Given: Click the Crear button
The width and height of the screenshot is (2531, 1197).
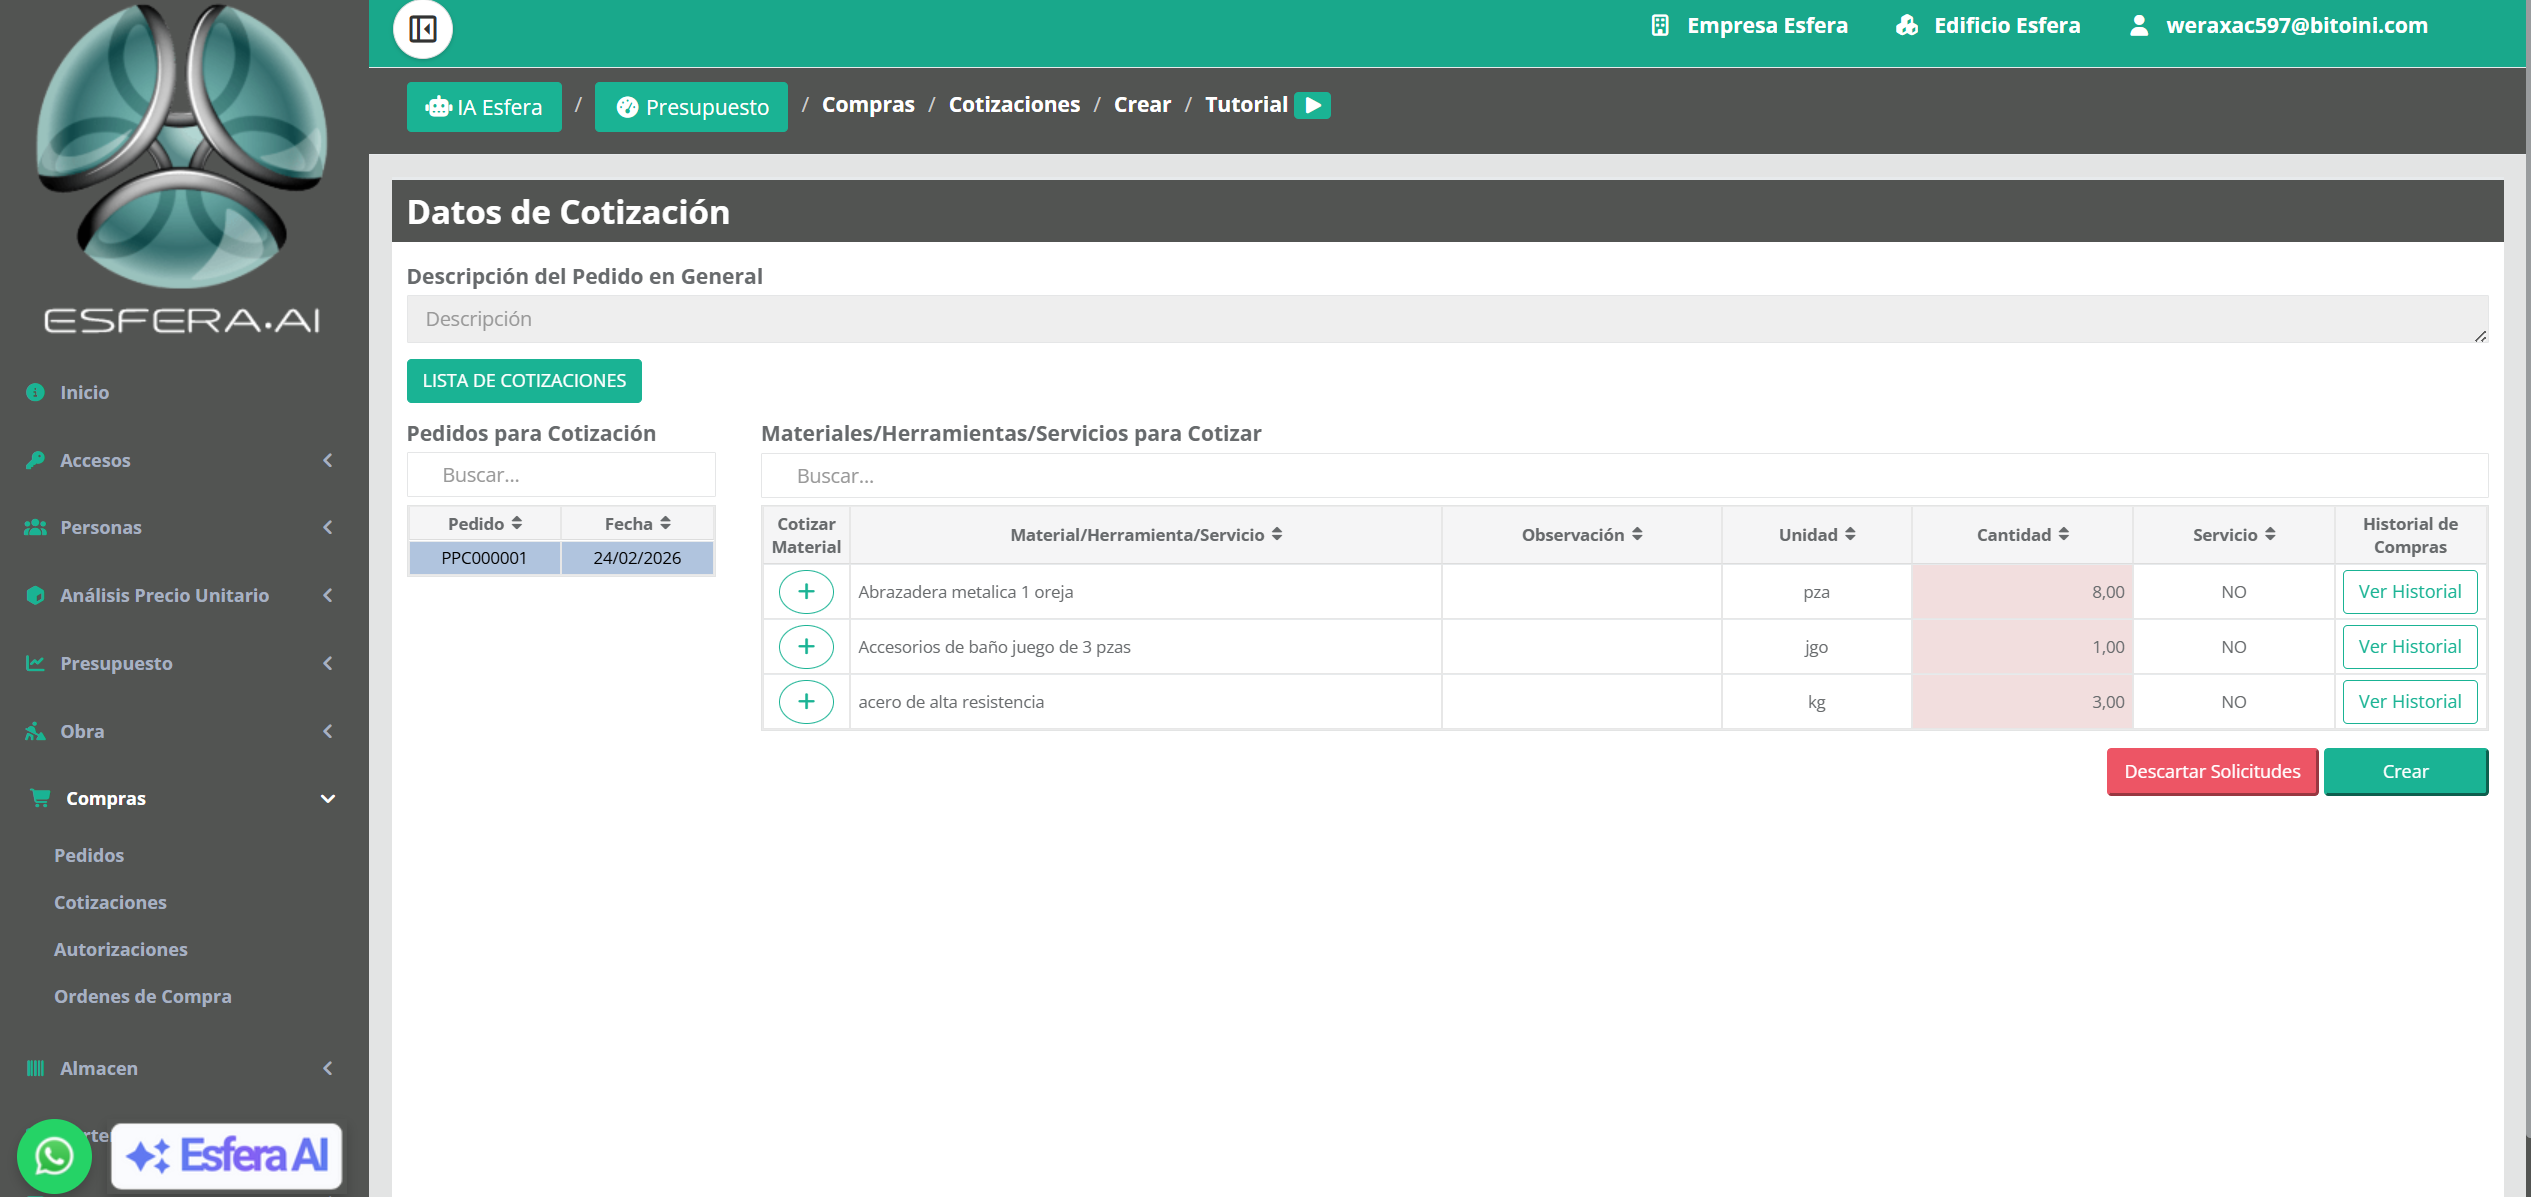Looking at the screenshot, I should coord(2405,772).
